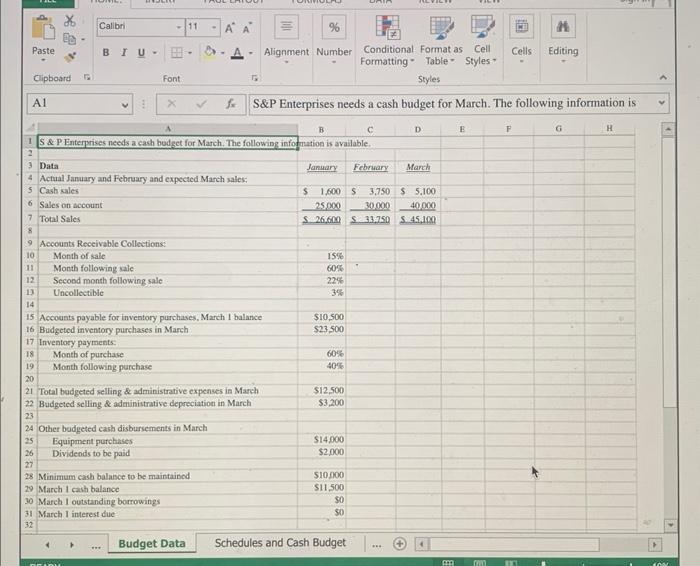
Task: Click the Font Color letter A
Action: pos(238,53)
